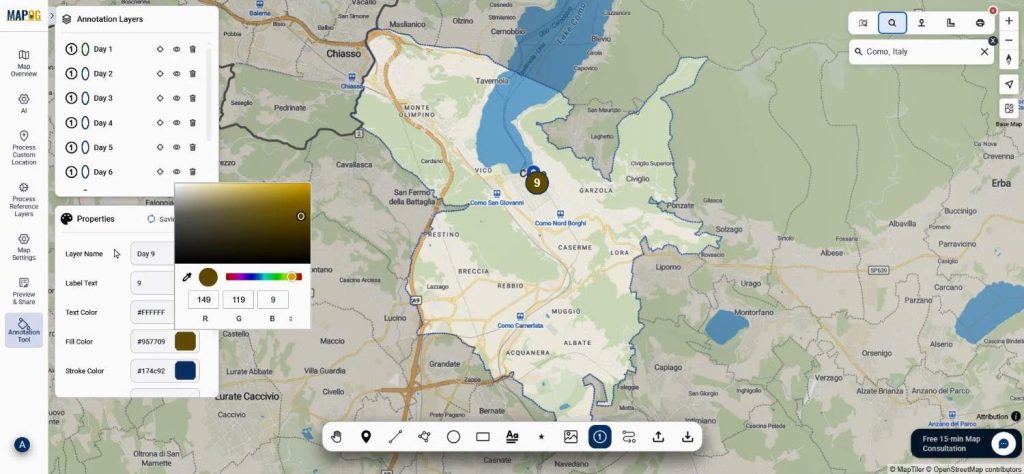1024x474 pixels.
Task: Switch color format using RGB toggle arrows
Action: click(291, 318)
